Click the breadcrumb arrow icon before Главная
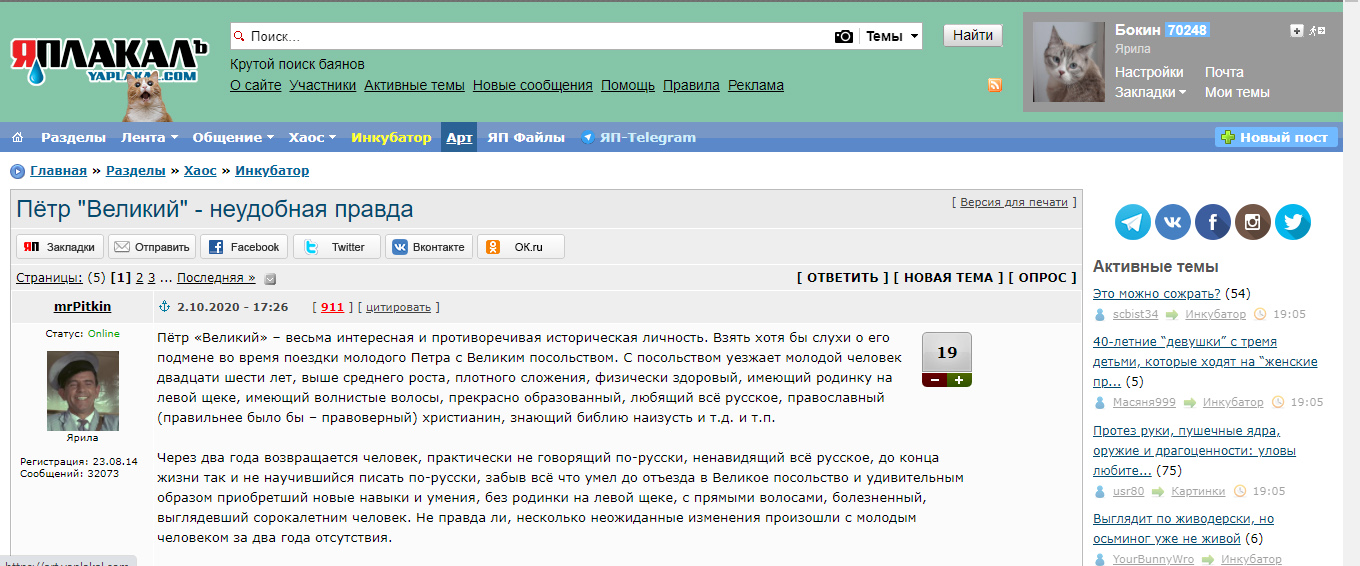 (18, 171)
